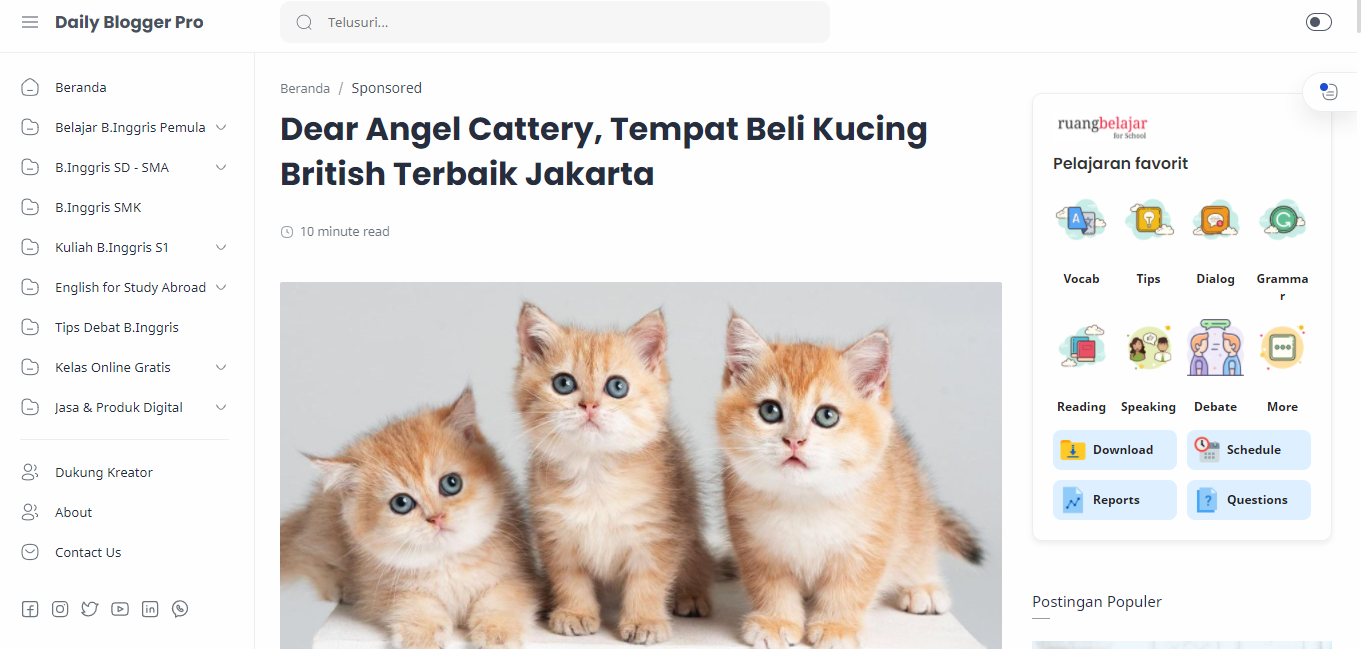Expand Jasa & Produk Digital menu
This screenshot has width=1361, height=649.
[221, 407]
